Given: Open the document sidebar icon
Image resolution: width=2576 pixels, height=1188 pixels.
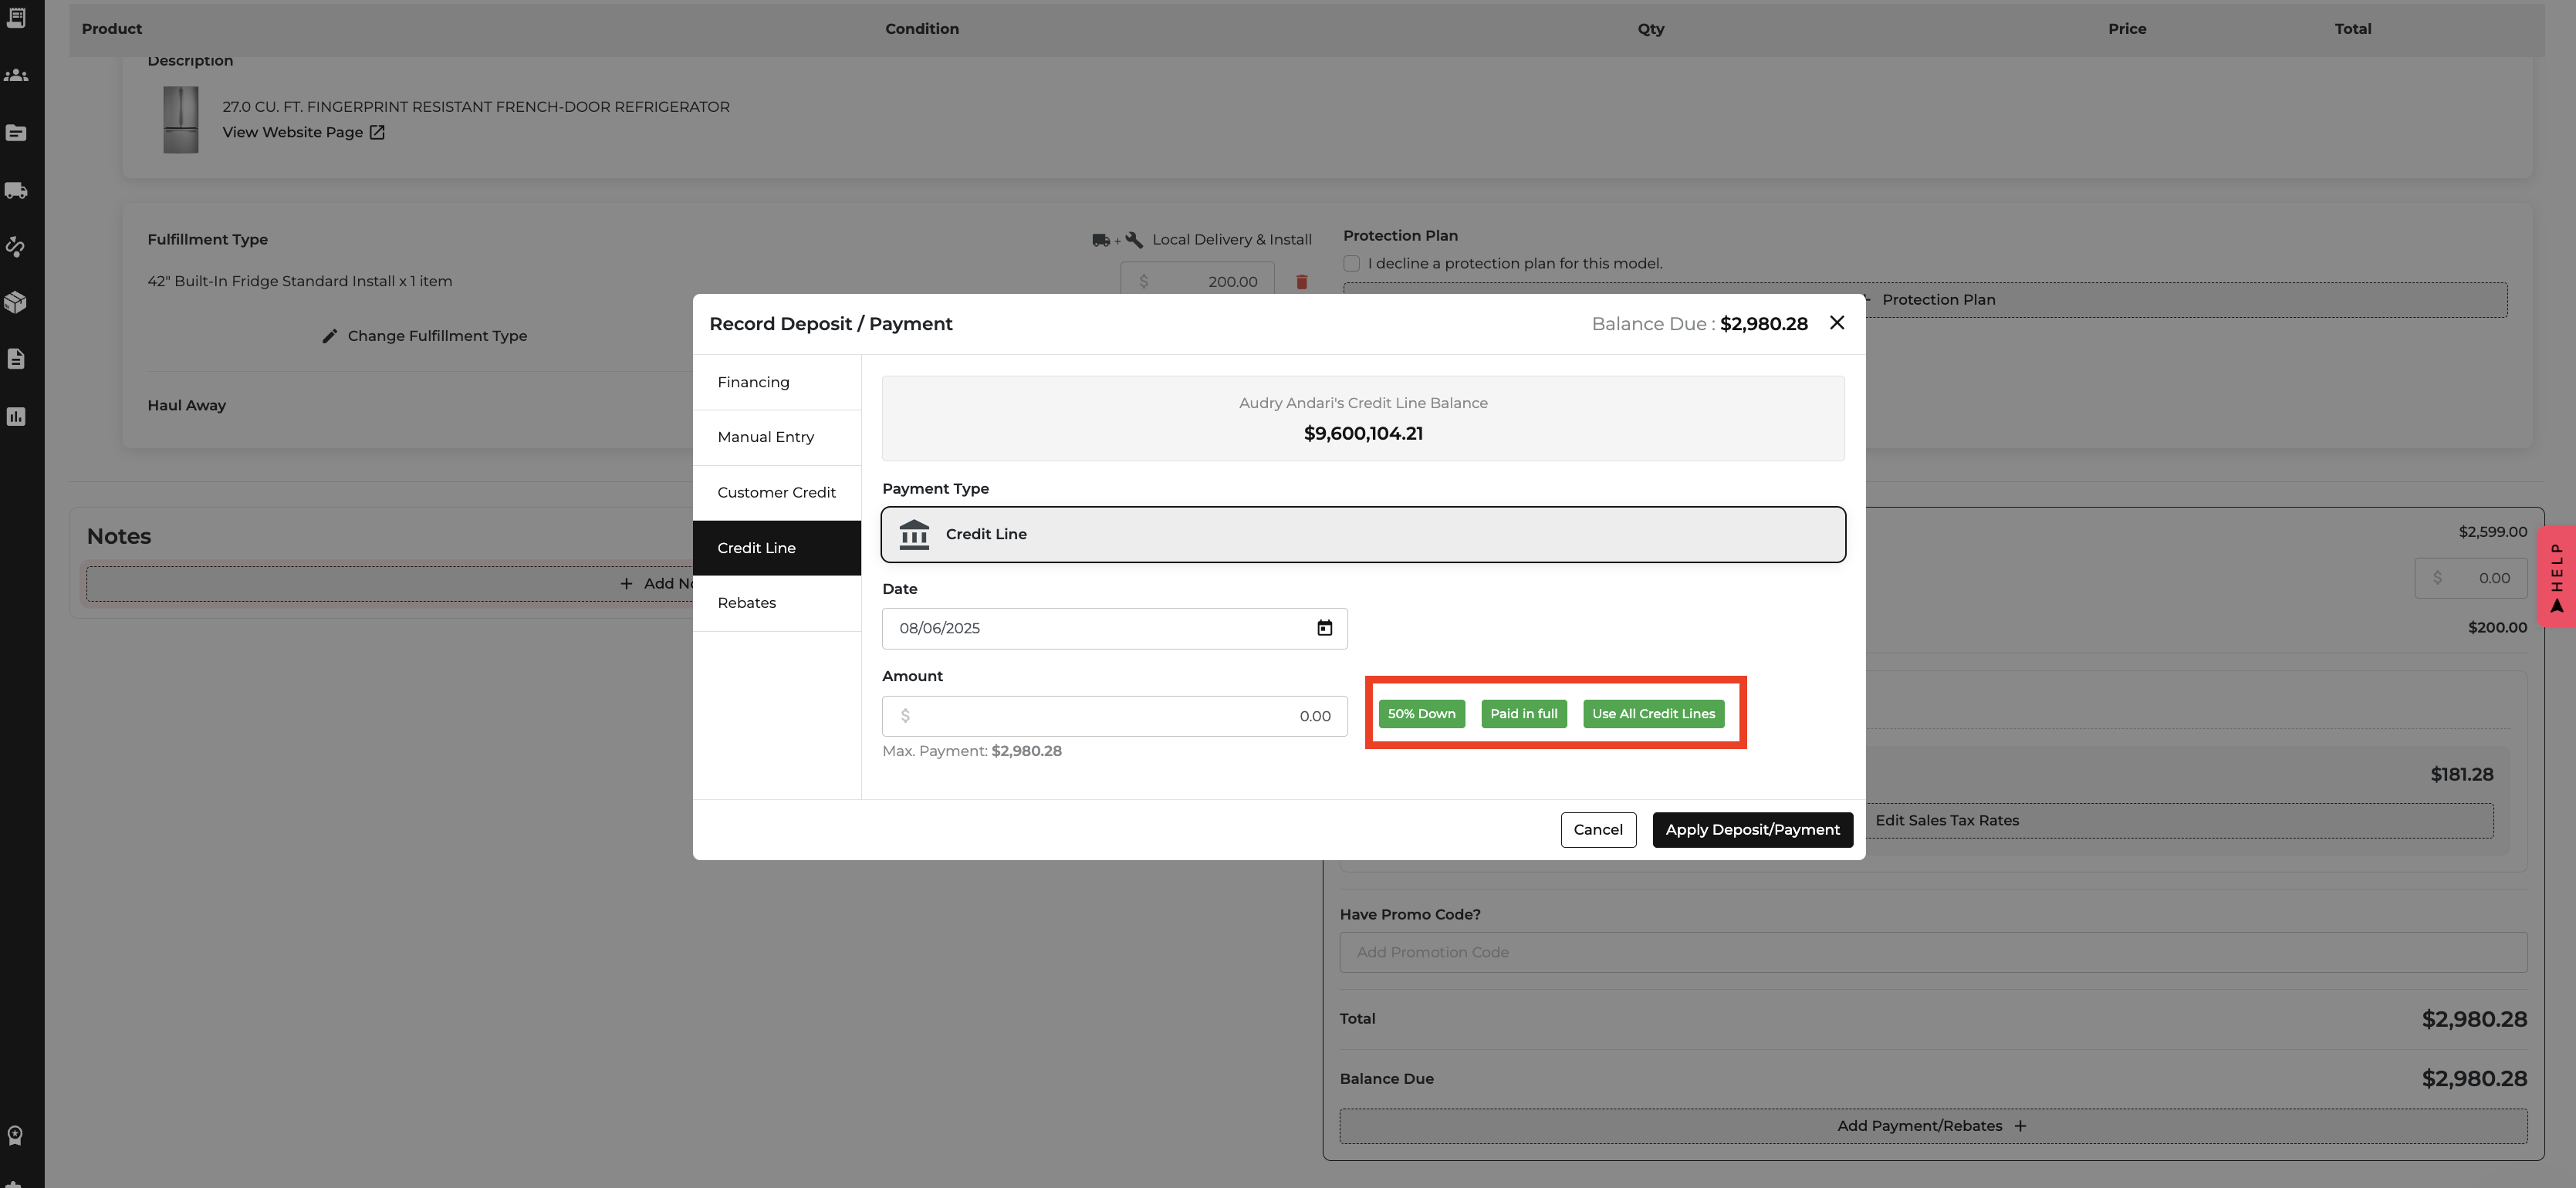Looking at the screenshot, I should [16, 359].
